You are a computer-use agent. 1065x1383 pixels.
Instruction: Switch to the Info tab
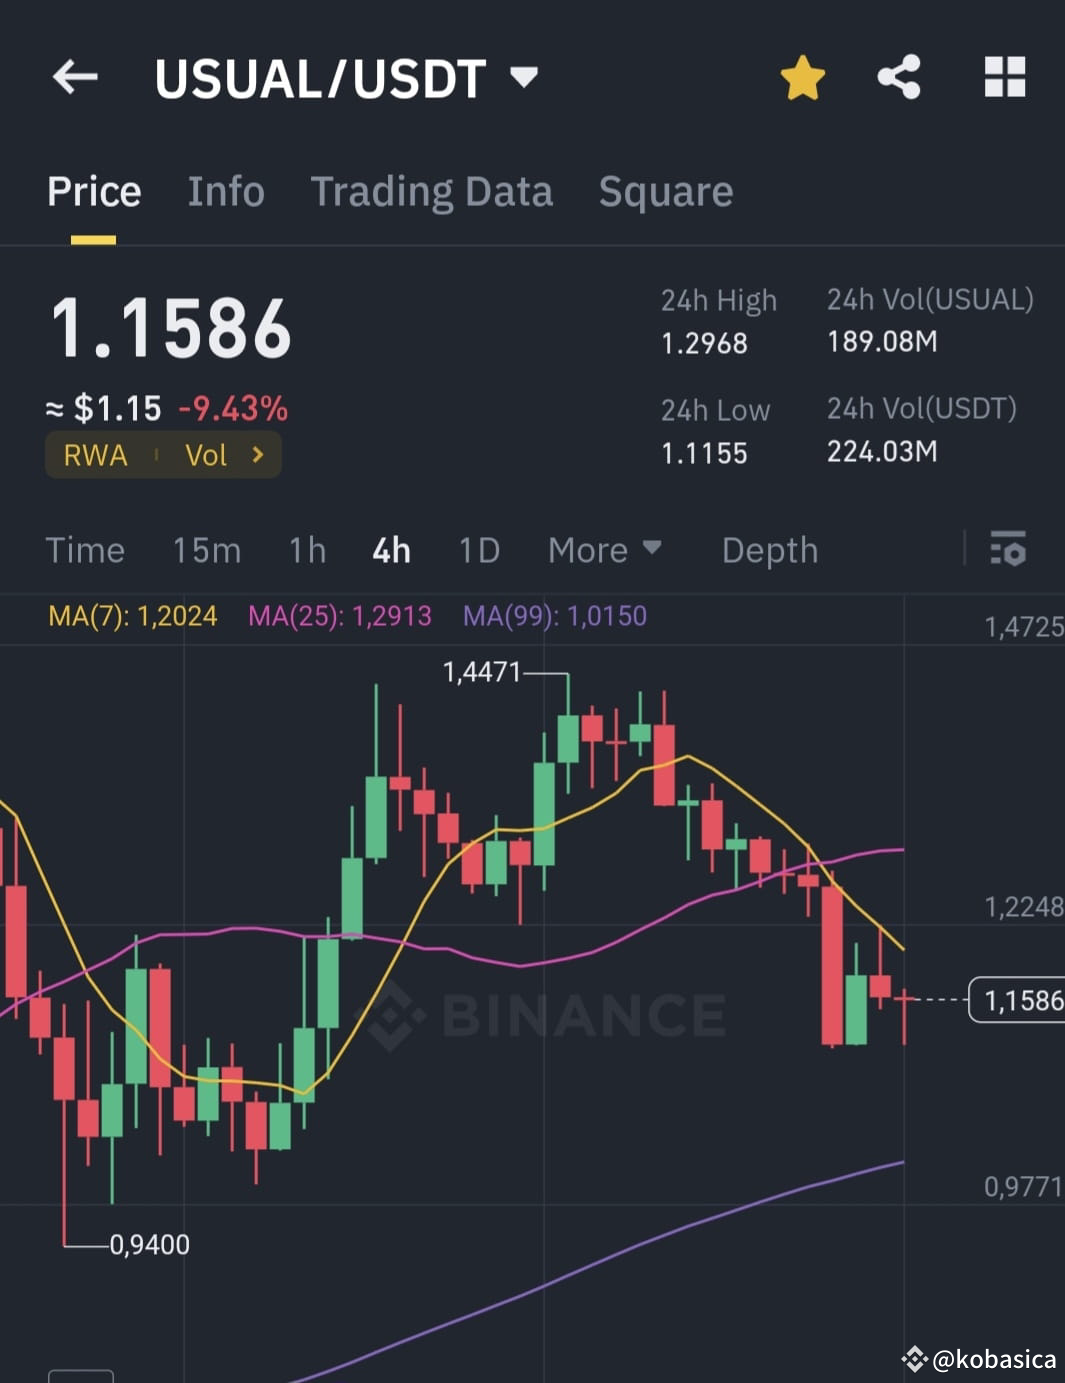click(x=226, y=191)
